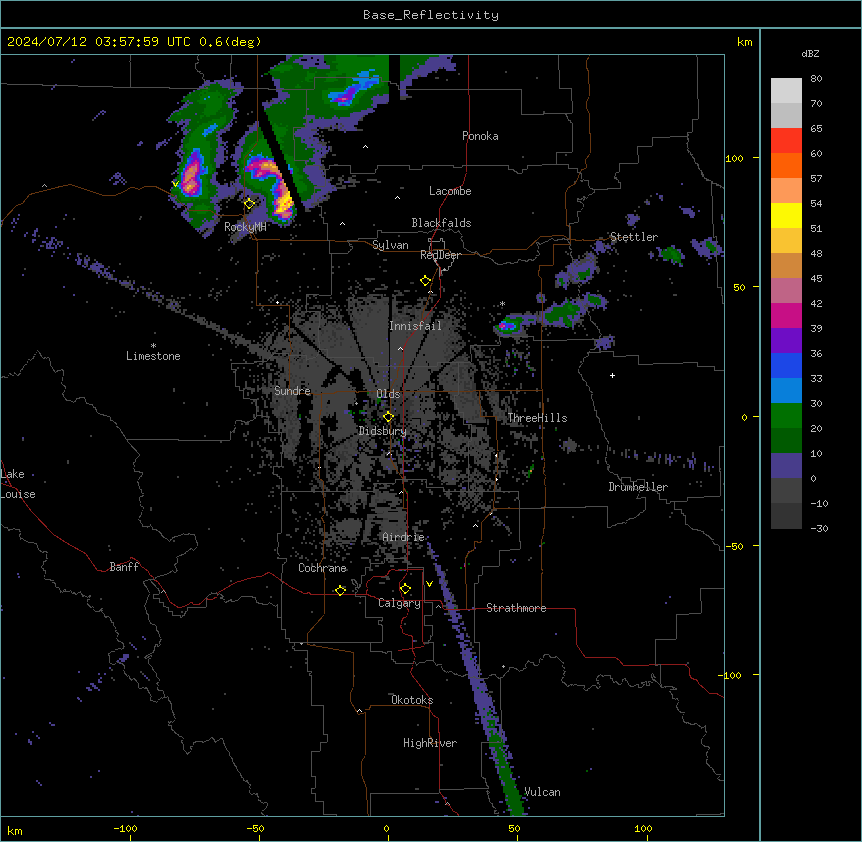Click the 20 value on dBZ legend
Screen dimensions: 862x842
click(816, 429)
